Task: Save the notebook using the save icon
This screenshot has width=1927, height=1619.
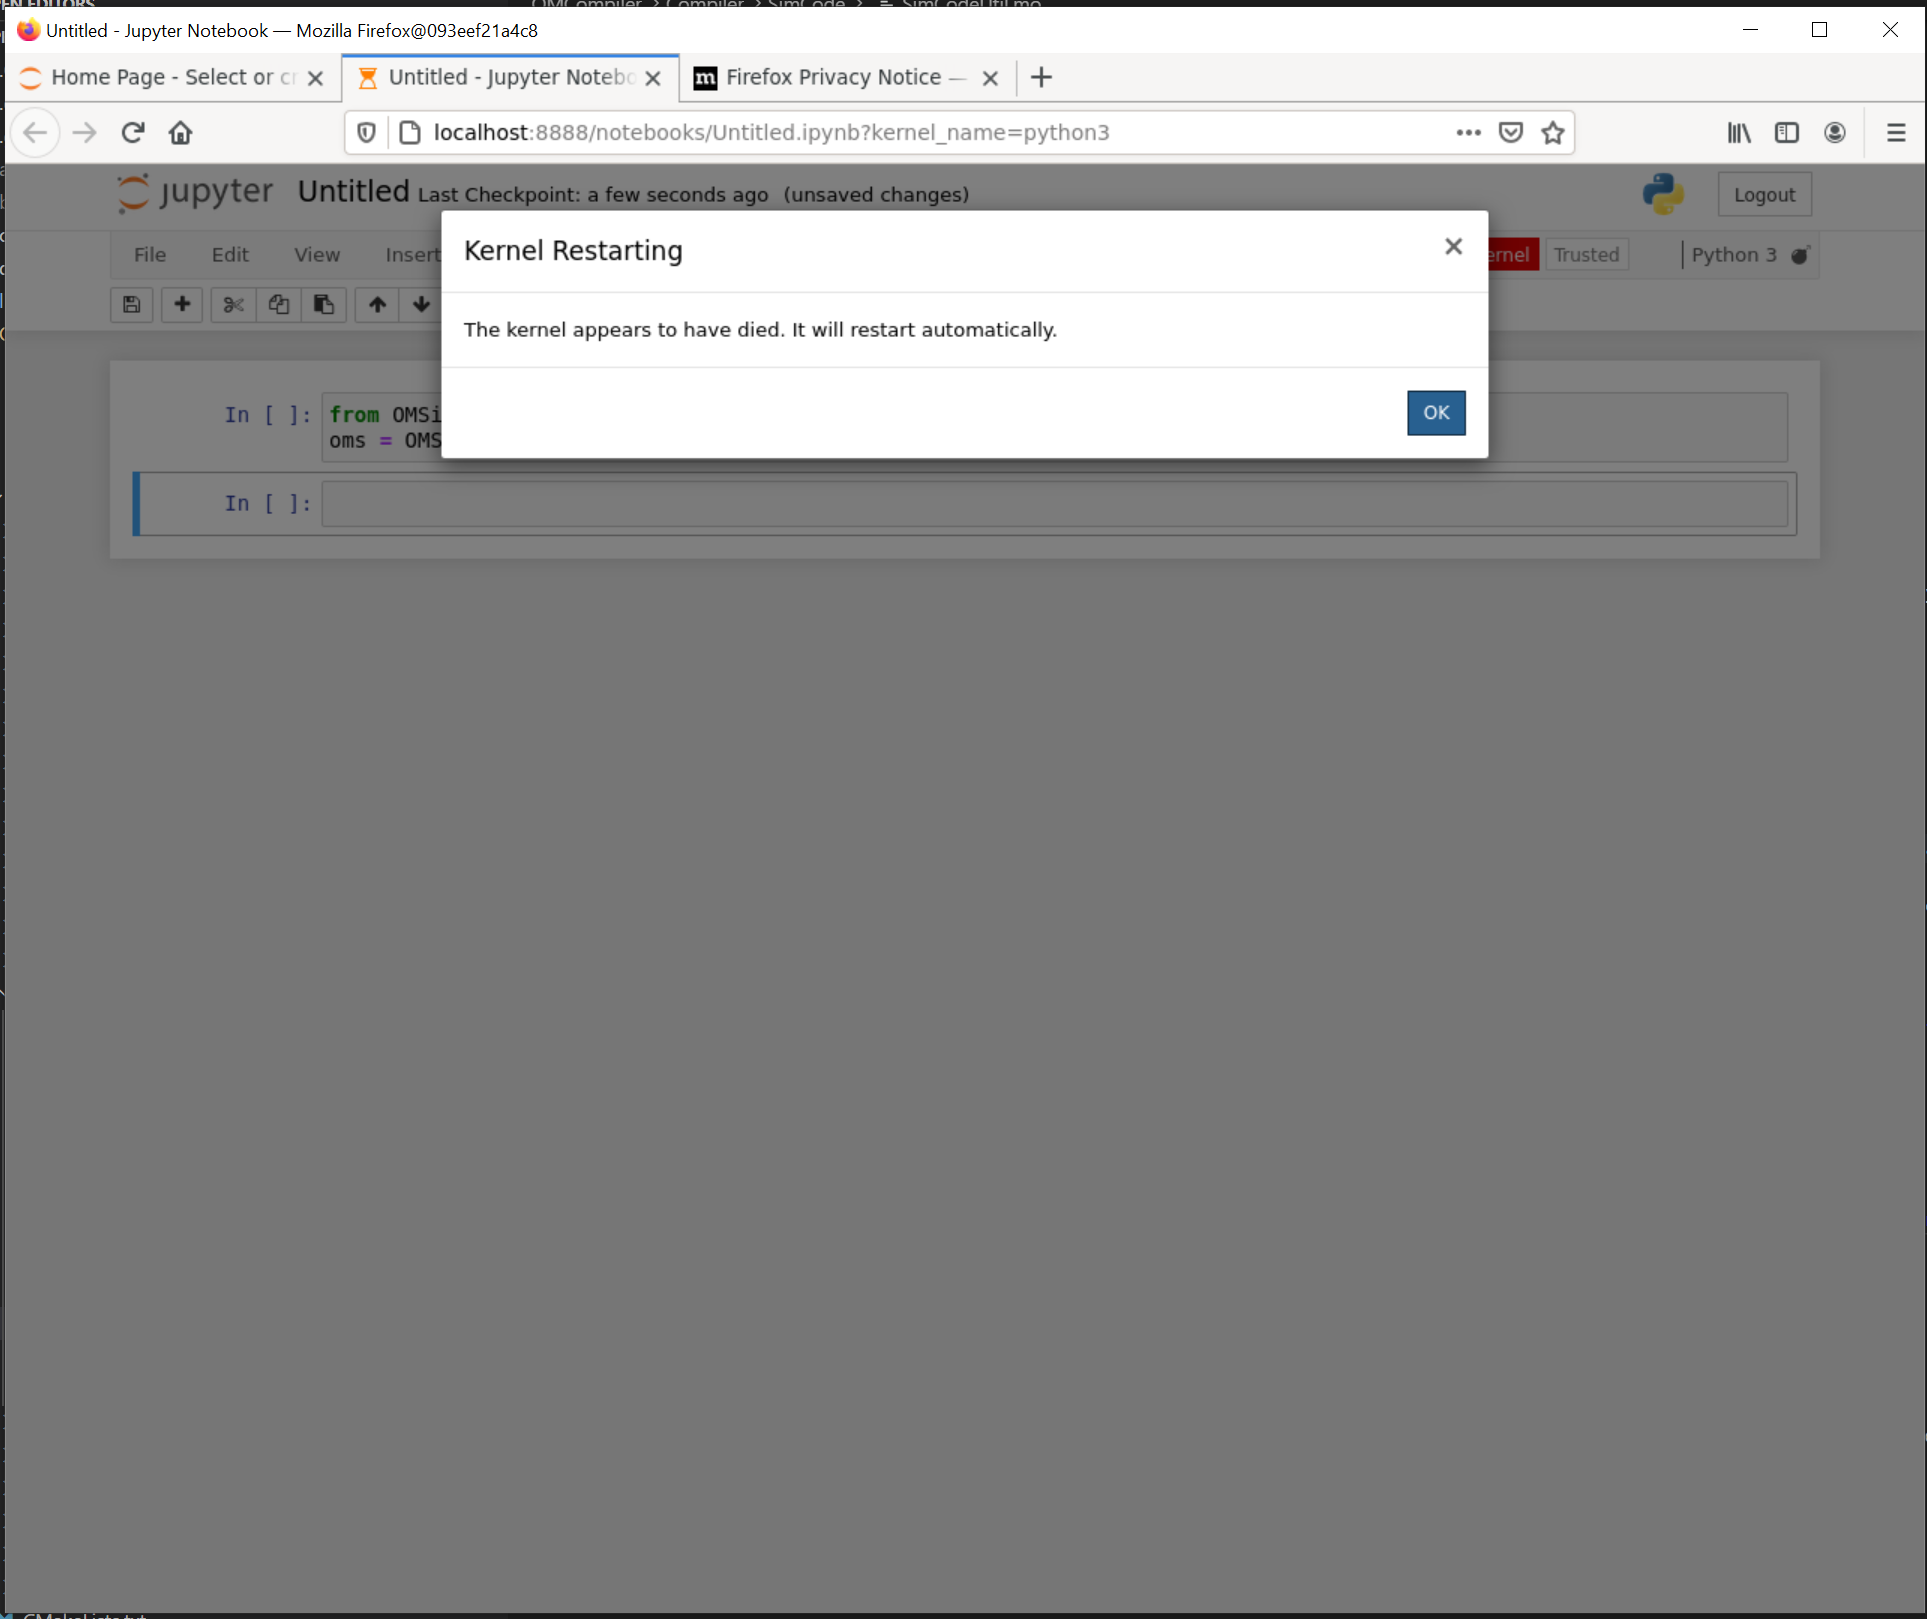Action: pyautogui.click(x=131, y=305)
